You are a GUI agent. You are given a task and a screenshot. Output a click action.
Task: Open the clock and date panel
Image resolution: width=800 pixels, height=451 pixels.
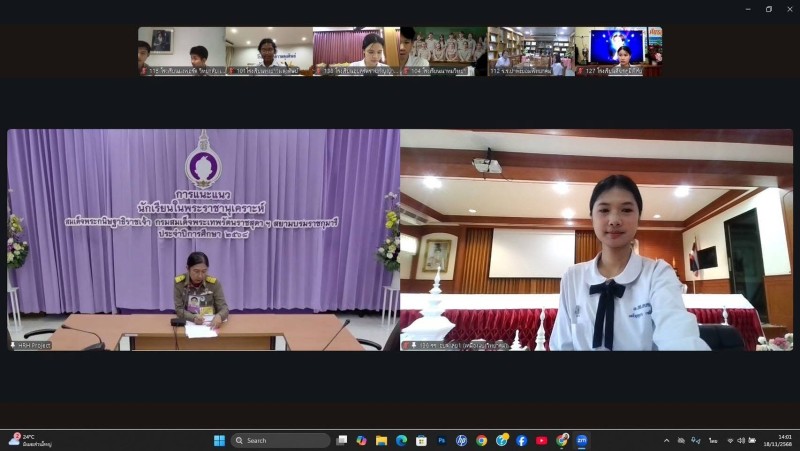pos(784,440)
